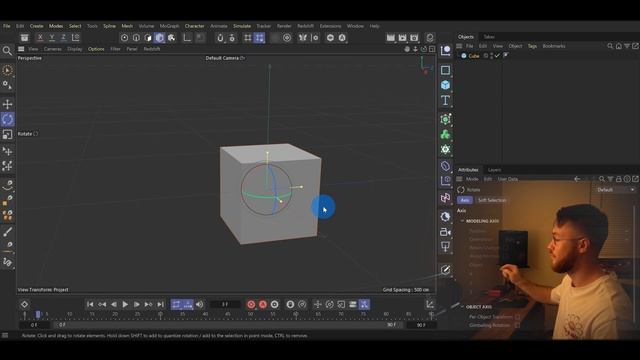
Task: Select the Live Selection tool icon
Action: pos(7,71)
